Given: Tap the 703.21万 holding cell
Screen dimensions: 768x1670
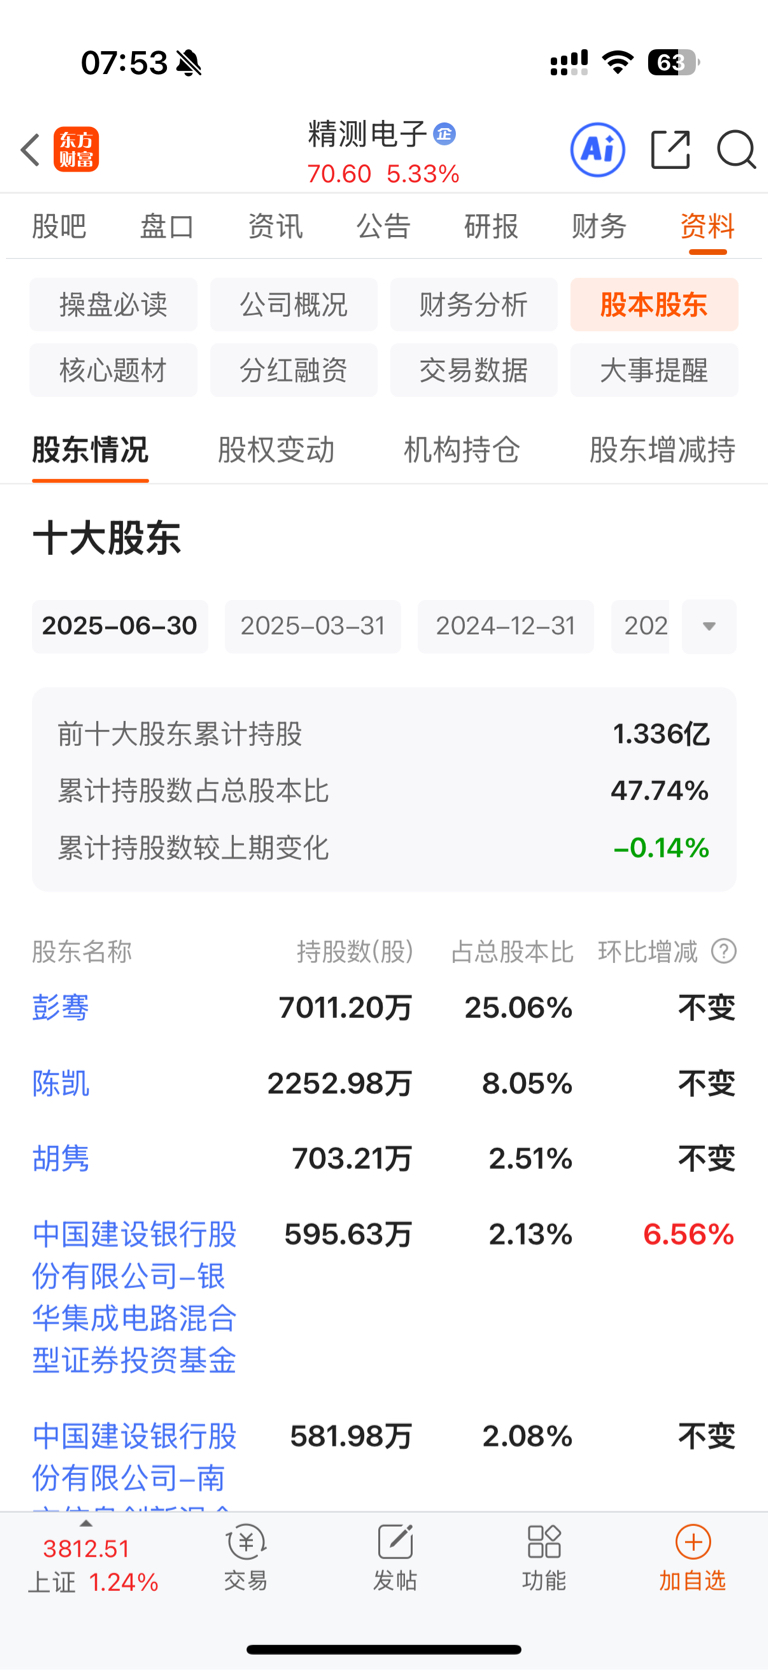Looking at the screenshot, I should point(352,1158).
